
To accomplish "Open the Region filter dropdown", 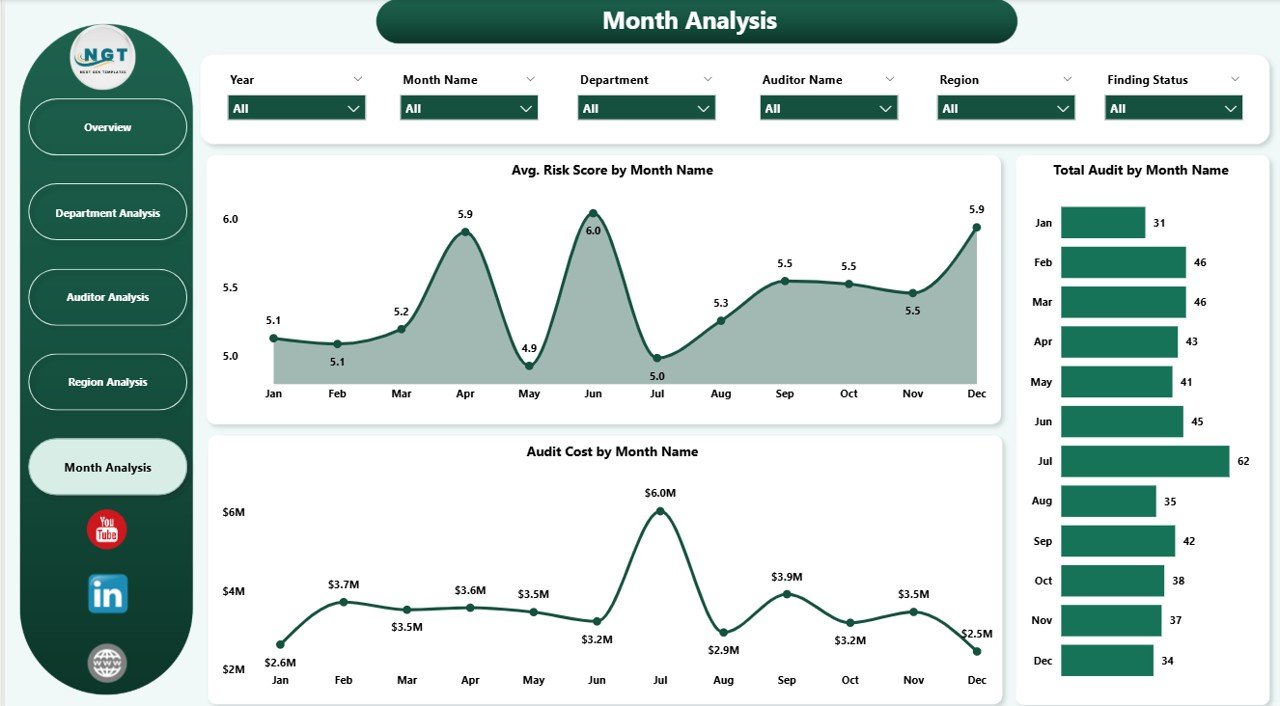I will pyautogui.click(x=1005, y=107).
